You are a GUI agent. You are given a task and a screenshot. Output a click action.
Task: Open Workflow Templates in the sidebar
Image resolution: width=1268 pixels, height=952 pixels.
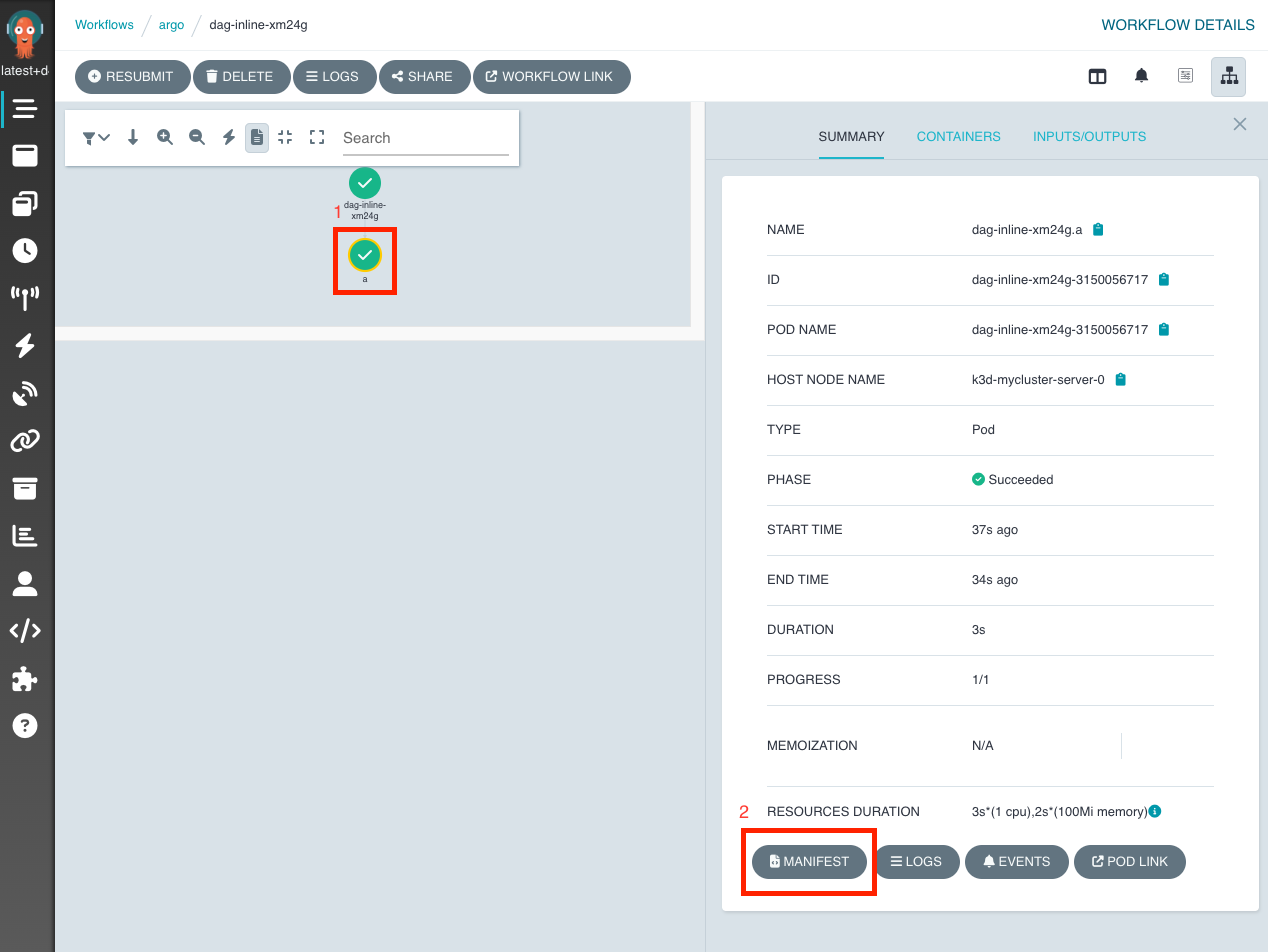point(25,203)
